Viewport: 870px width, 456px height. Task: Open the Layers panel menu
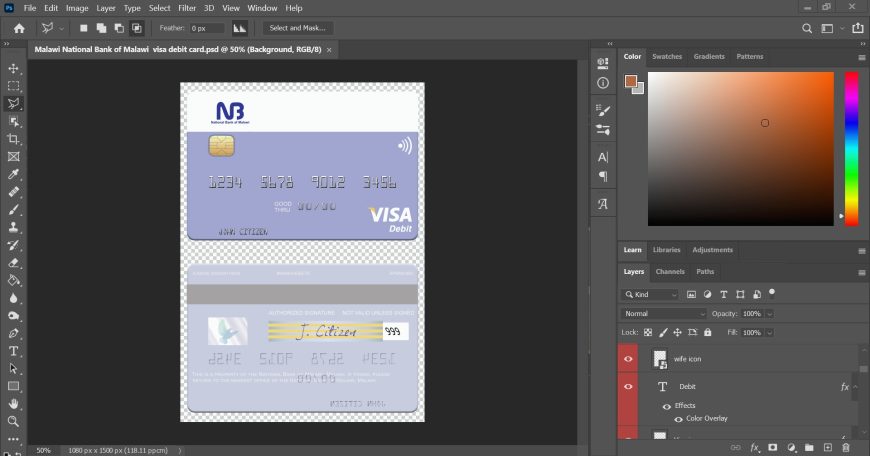point(862,272)
